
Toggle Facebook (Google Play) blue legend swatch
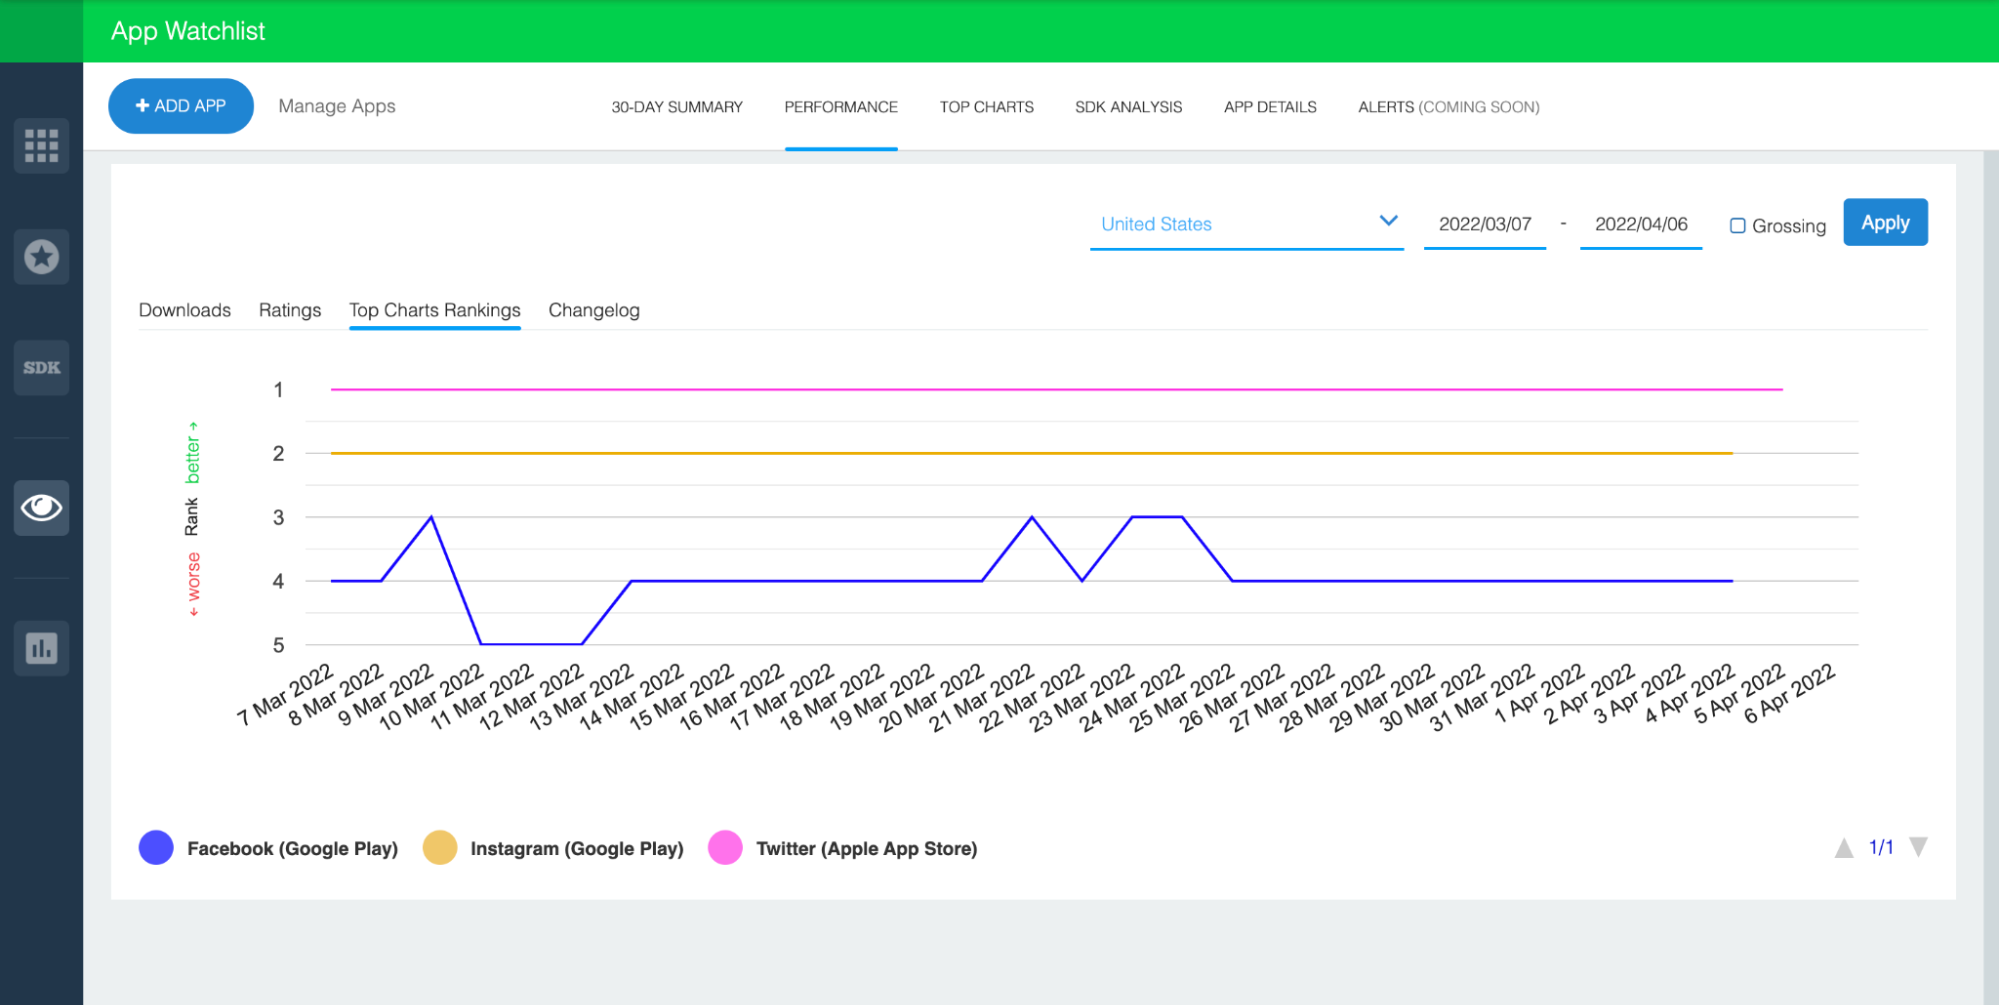click(156, 848)
